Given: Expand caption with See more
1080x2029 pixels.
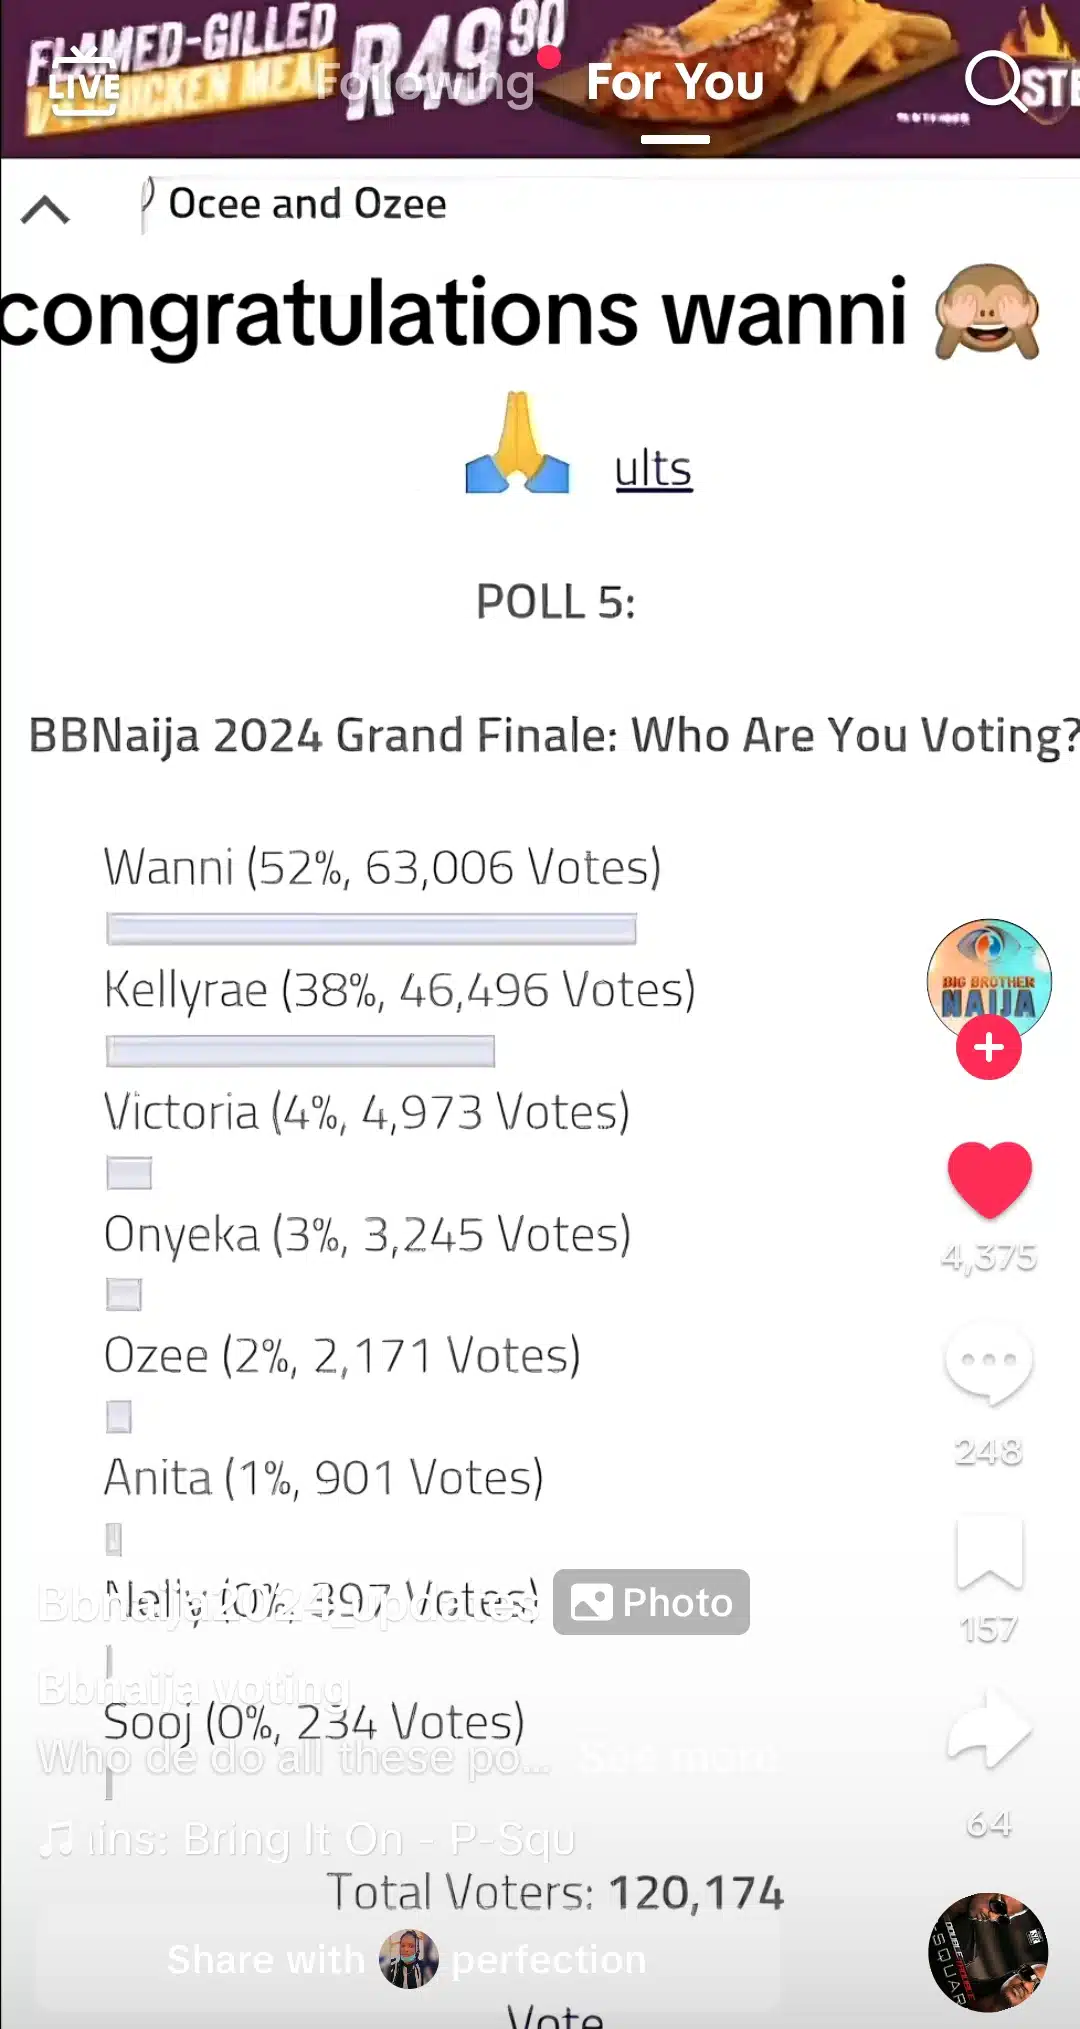Looking at the screenshot, I should 677,1757.
